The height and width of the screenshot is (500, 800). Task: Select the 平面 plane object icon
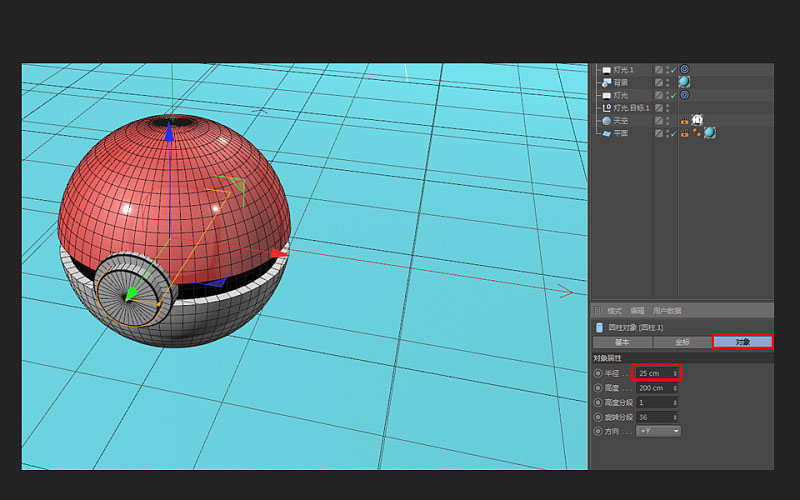click(606, 132)
